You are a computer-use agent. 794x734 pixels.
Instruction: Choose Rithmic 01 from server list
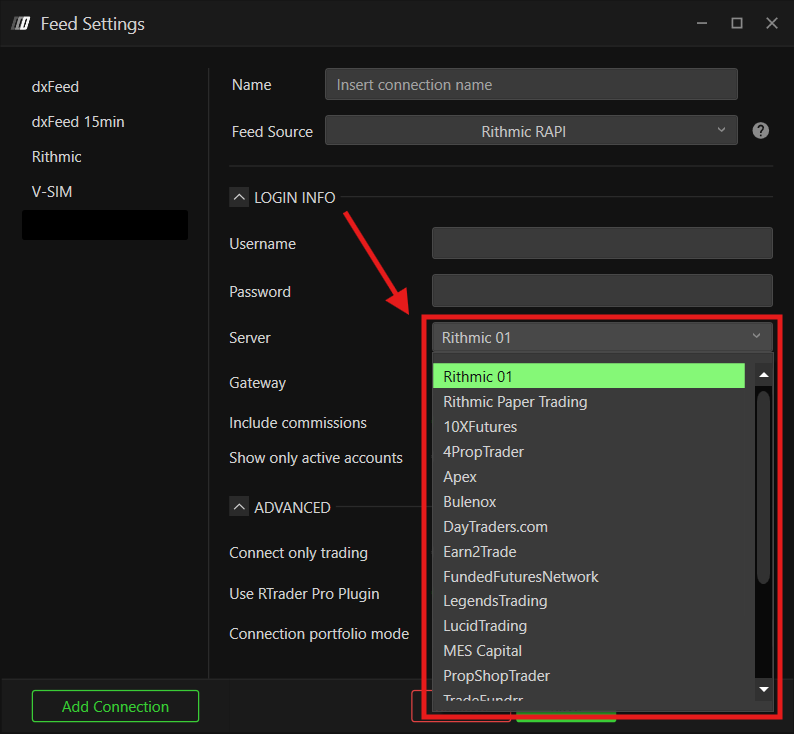(589, 376)
